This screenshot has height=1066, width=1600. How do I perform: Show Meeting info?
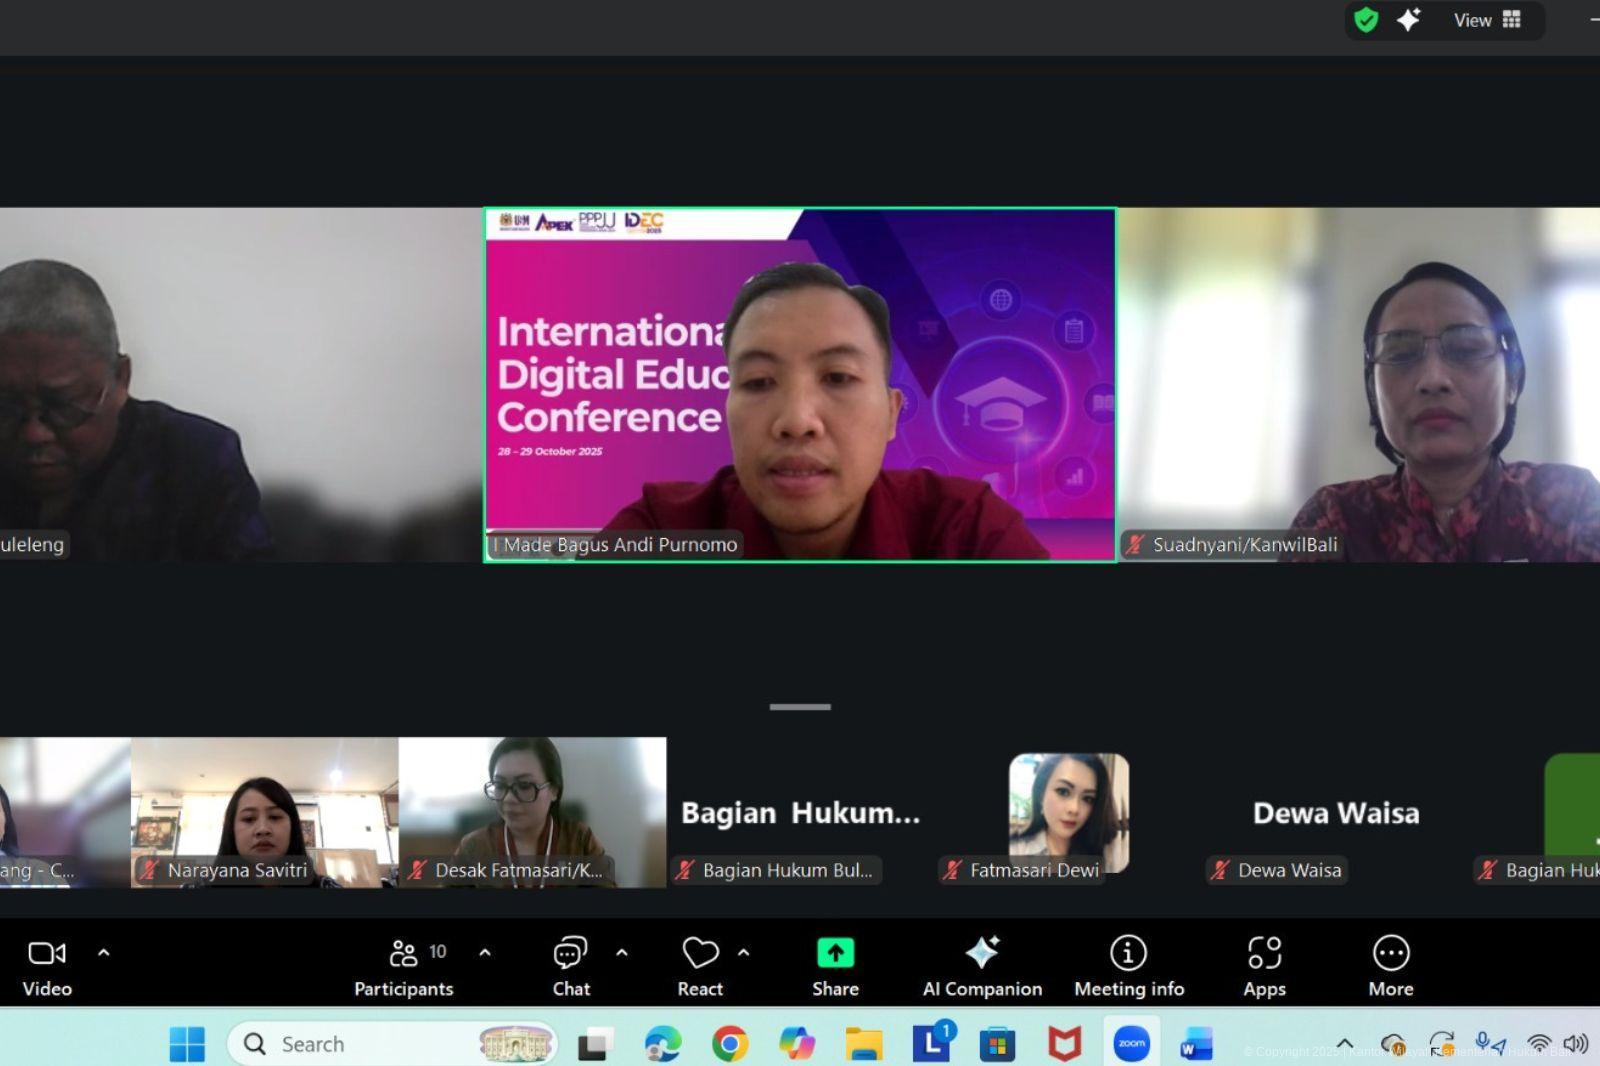pyautogui.click(x=1128, y=966)
